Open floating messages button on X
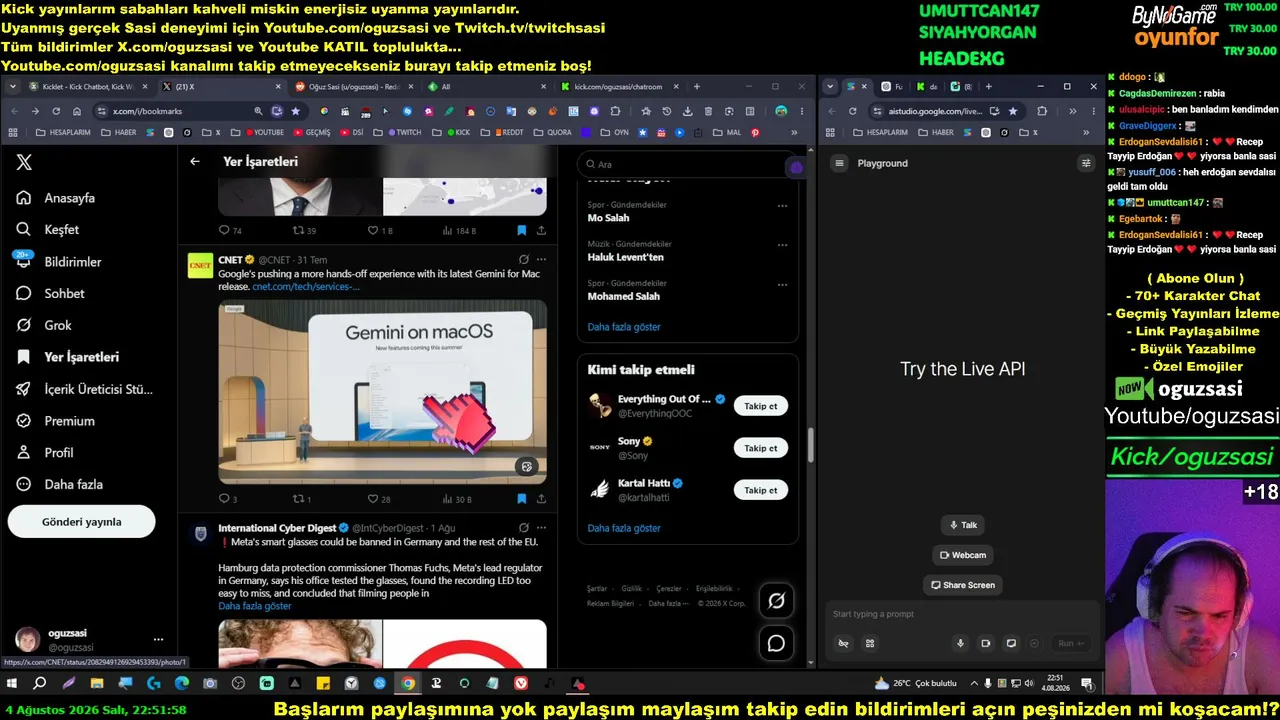 tap(776, 643)
